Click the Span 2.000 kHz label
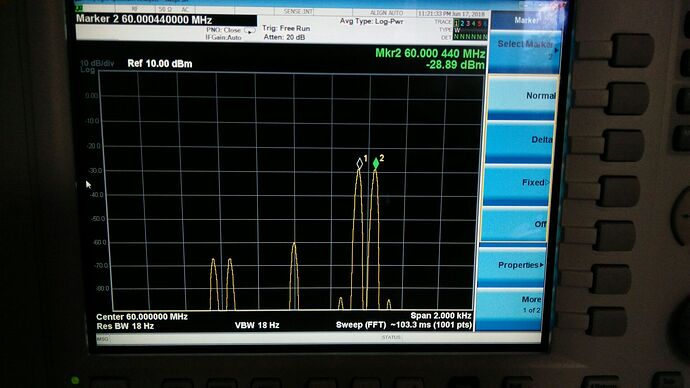The width and height of the screenshot is (690, 388). click(441, 316)
